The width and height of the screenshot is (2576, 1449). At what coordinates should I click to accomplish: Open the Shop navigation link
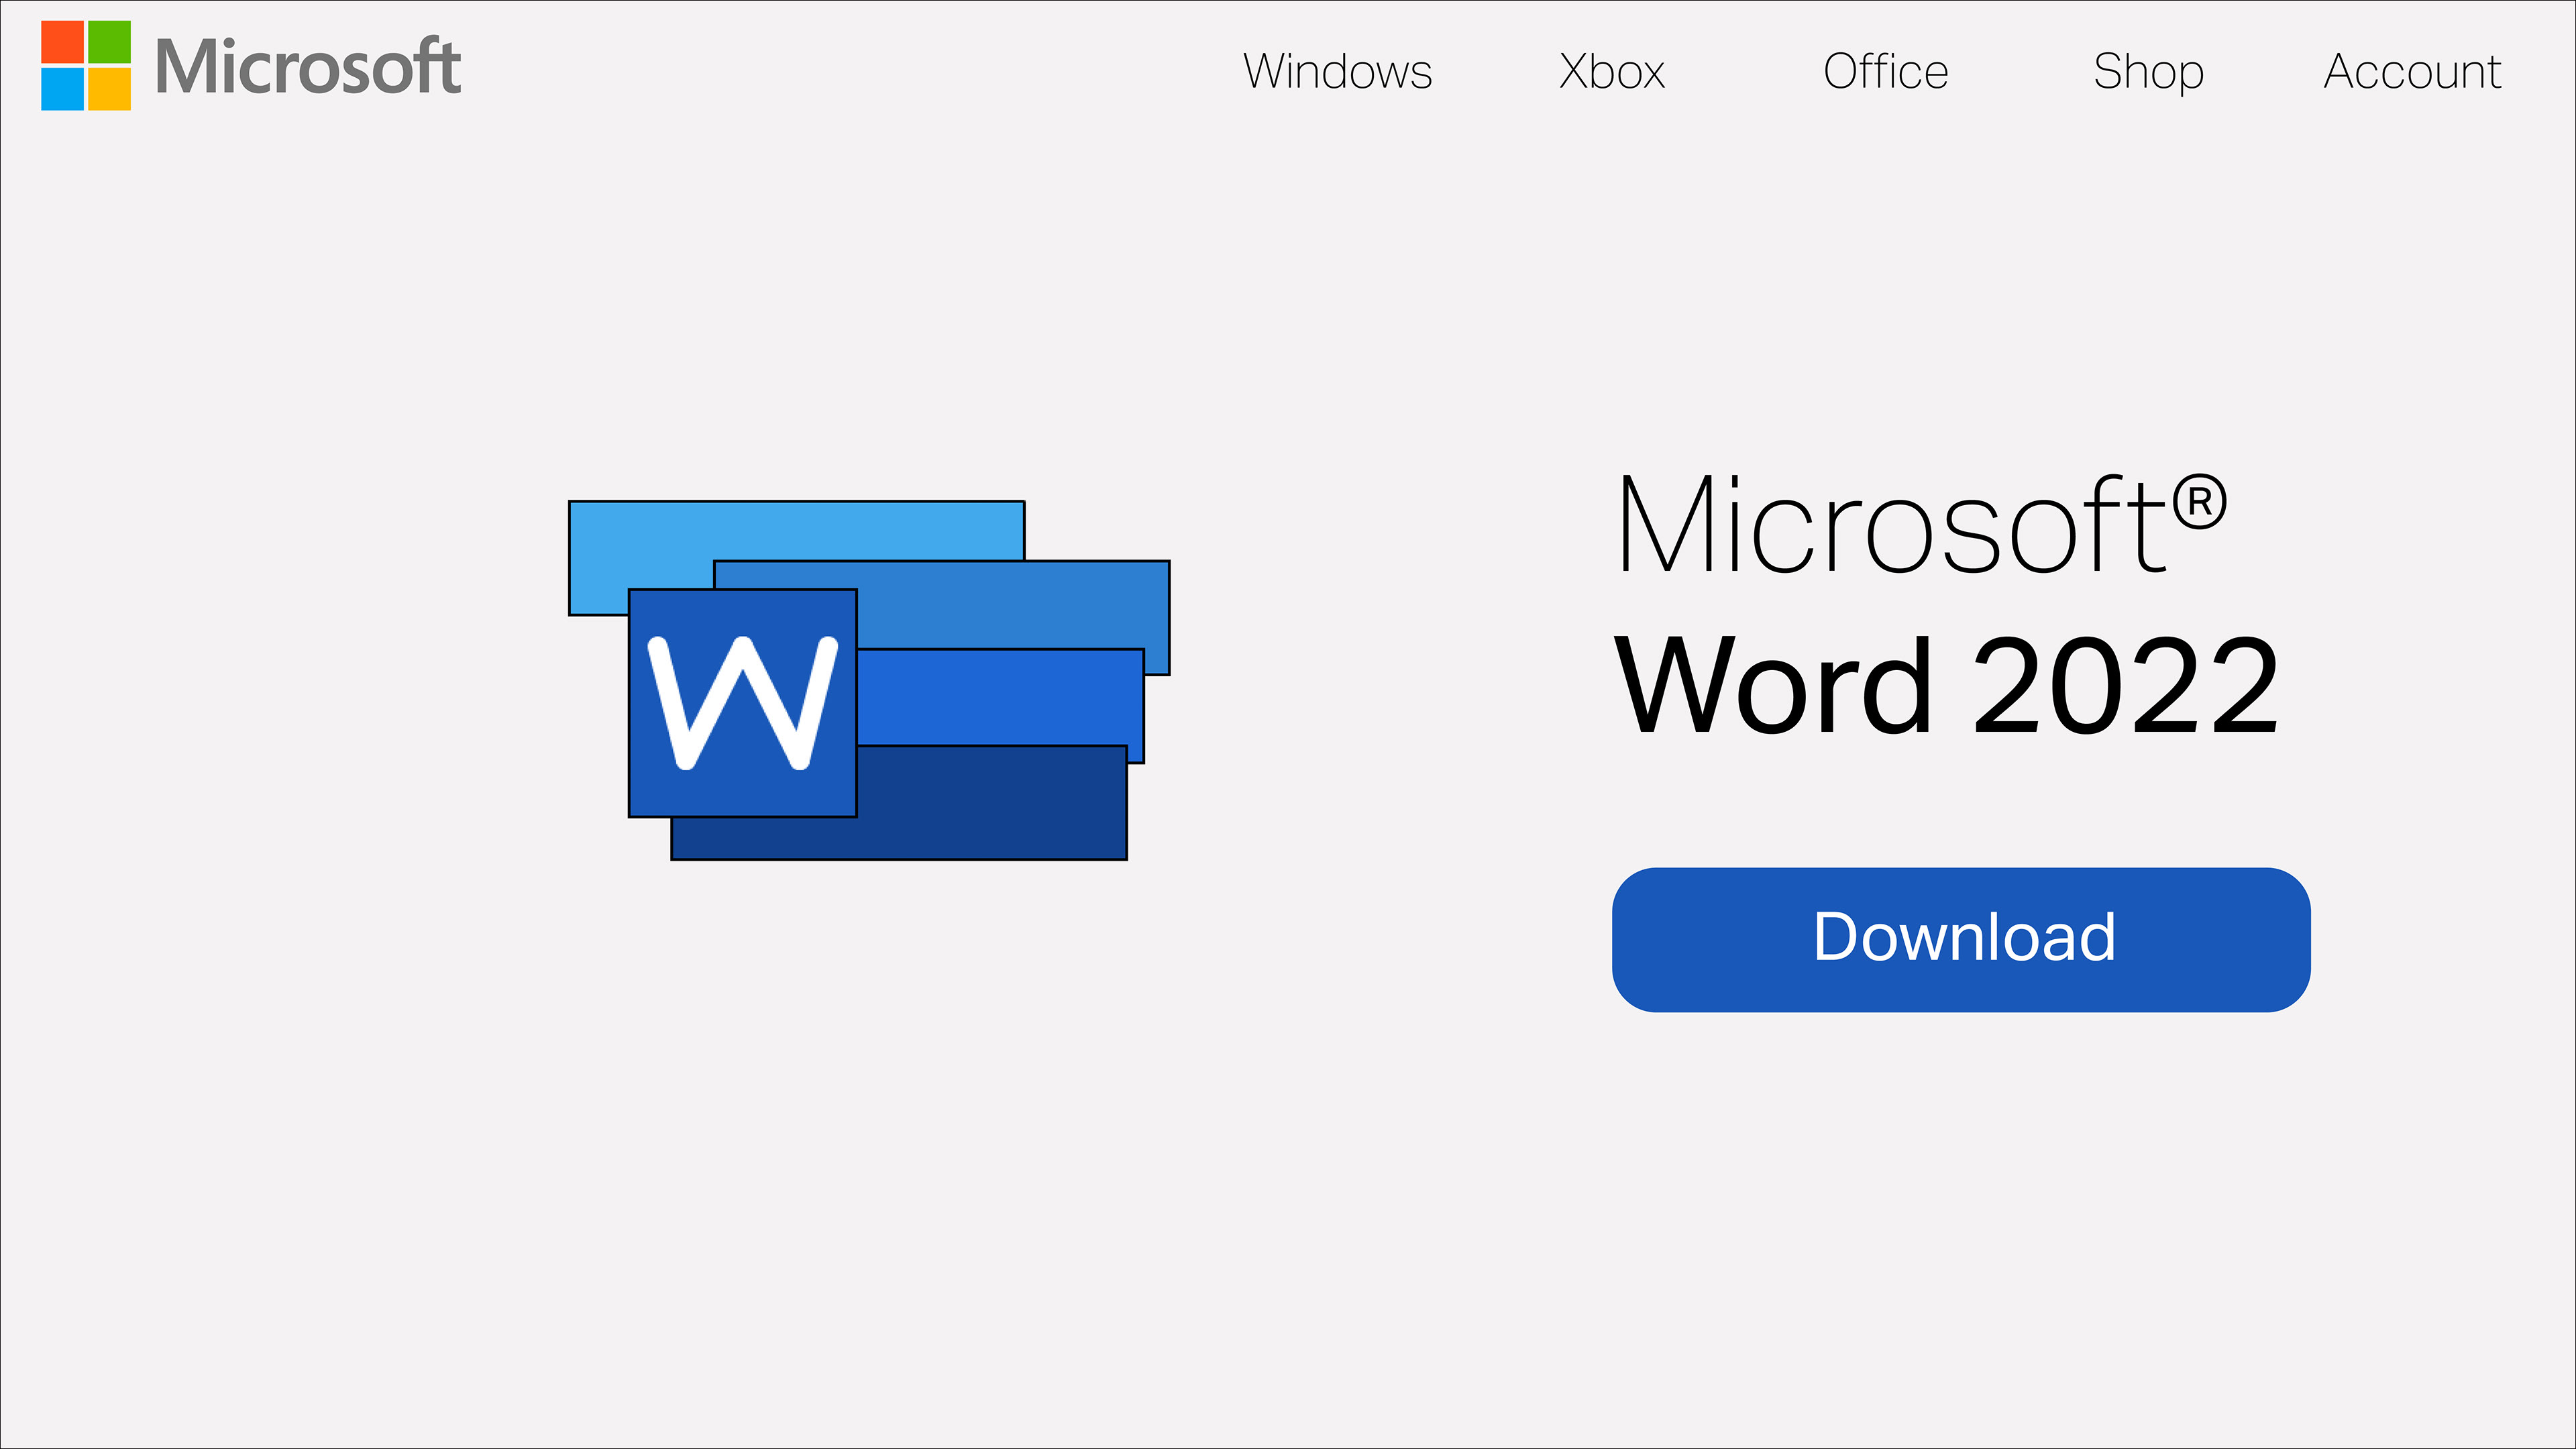click(x=2148, y=73)
